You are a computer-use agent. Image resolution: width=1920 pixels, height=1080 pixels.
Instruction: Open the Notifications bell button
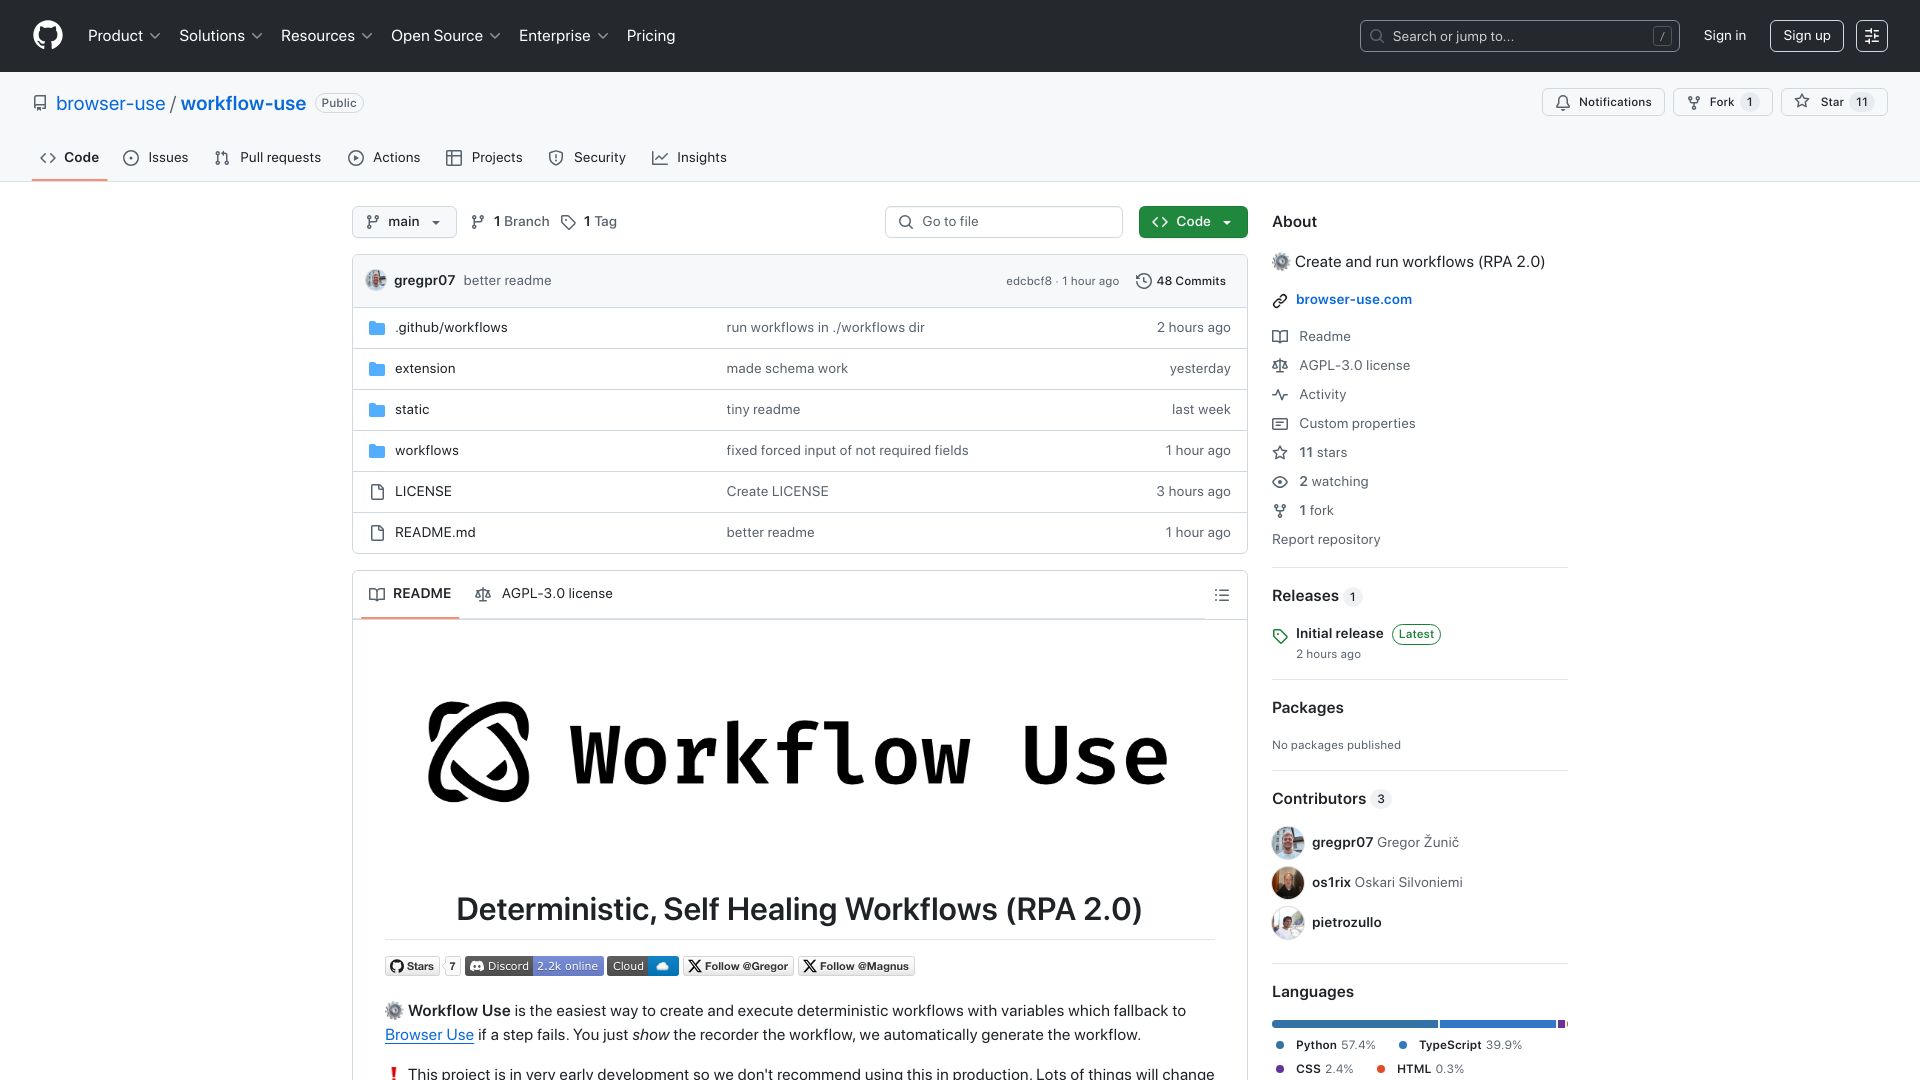[1603, 102]
